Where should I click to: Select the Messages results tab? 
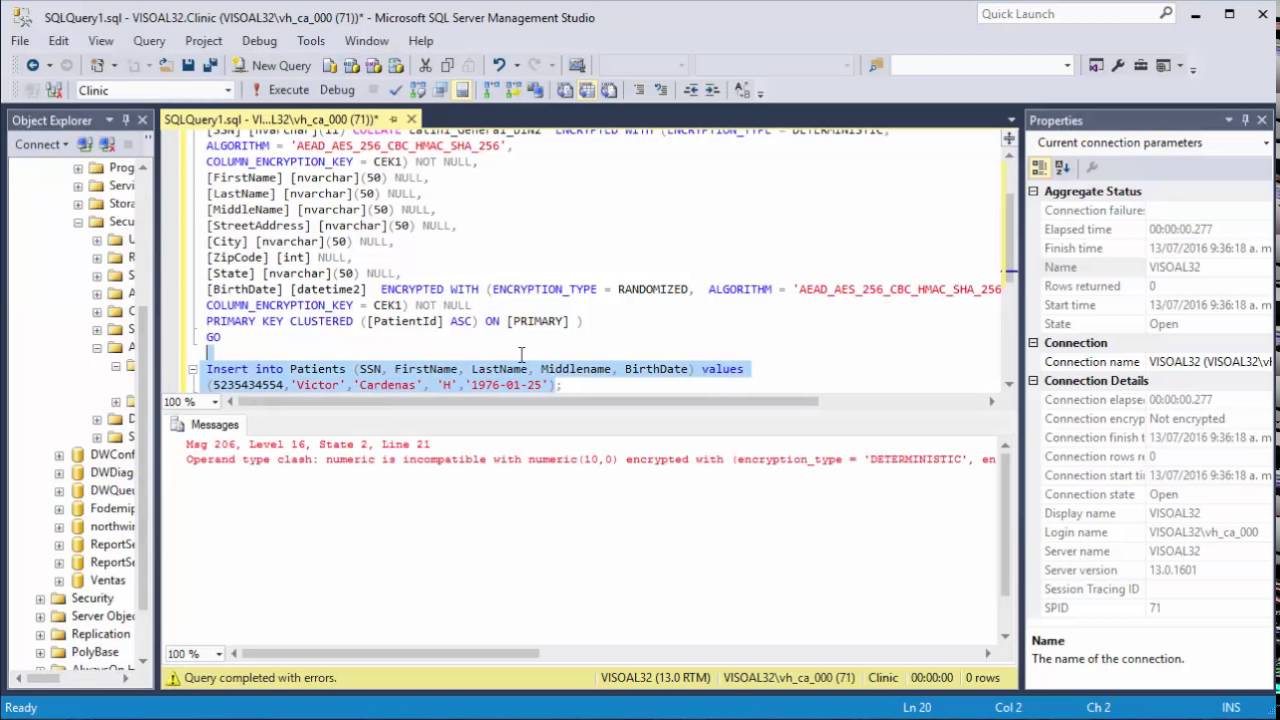[x=205, y=424]
